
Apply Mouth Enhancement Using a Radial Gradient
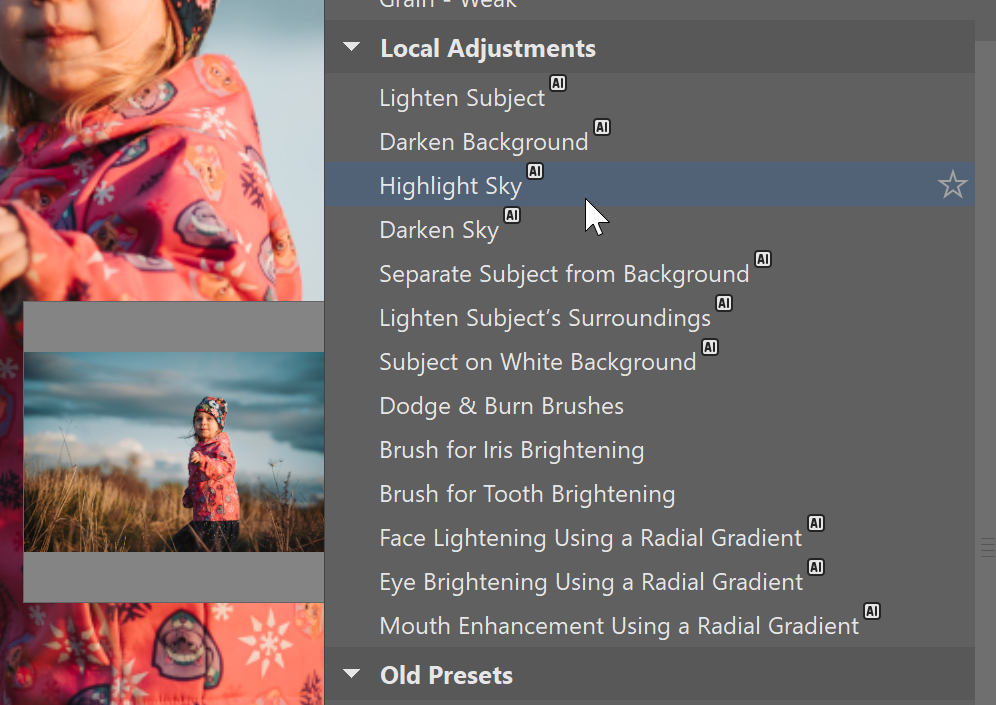pyautogui.click(x=619, y=626)
